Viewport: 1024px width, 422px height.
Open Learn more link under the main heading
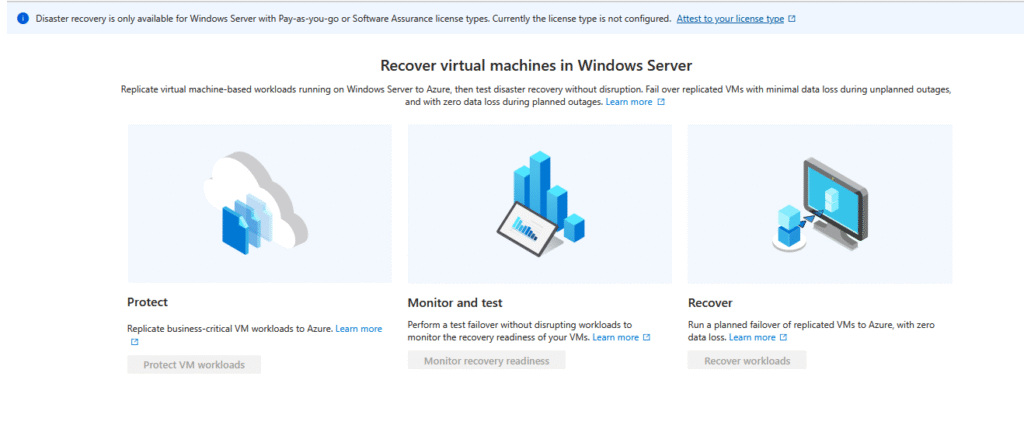click(x=628, y=102)
